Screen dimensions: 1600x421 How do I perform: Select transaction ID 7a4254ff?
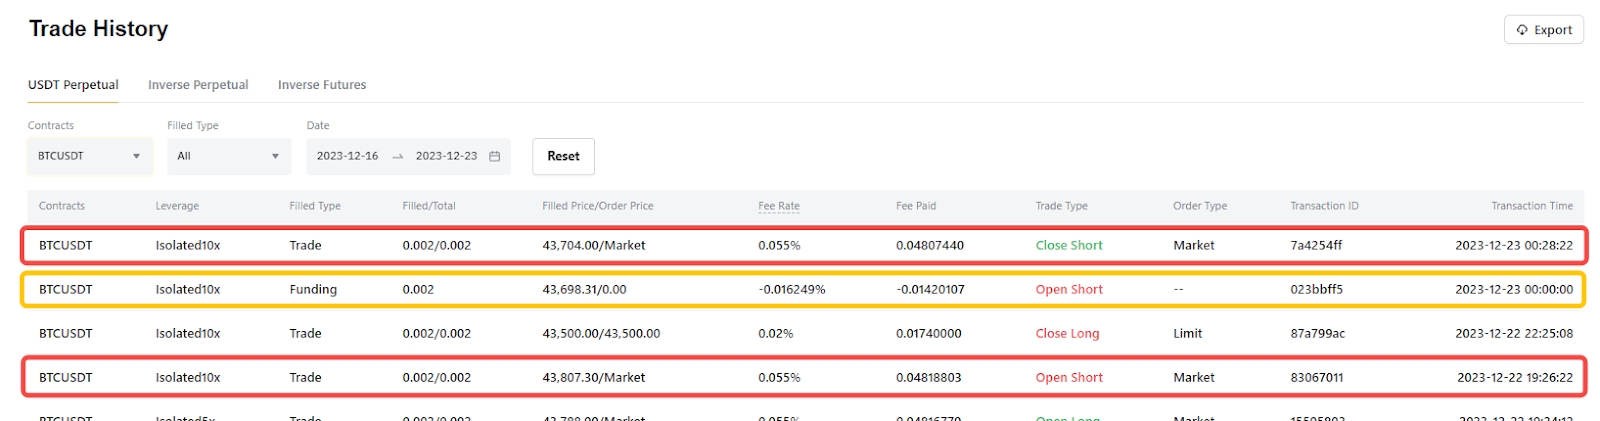pyautogui.click(x=1316, y=245)
